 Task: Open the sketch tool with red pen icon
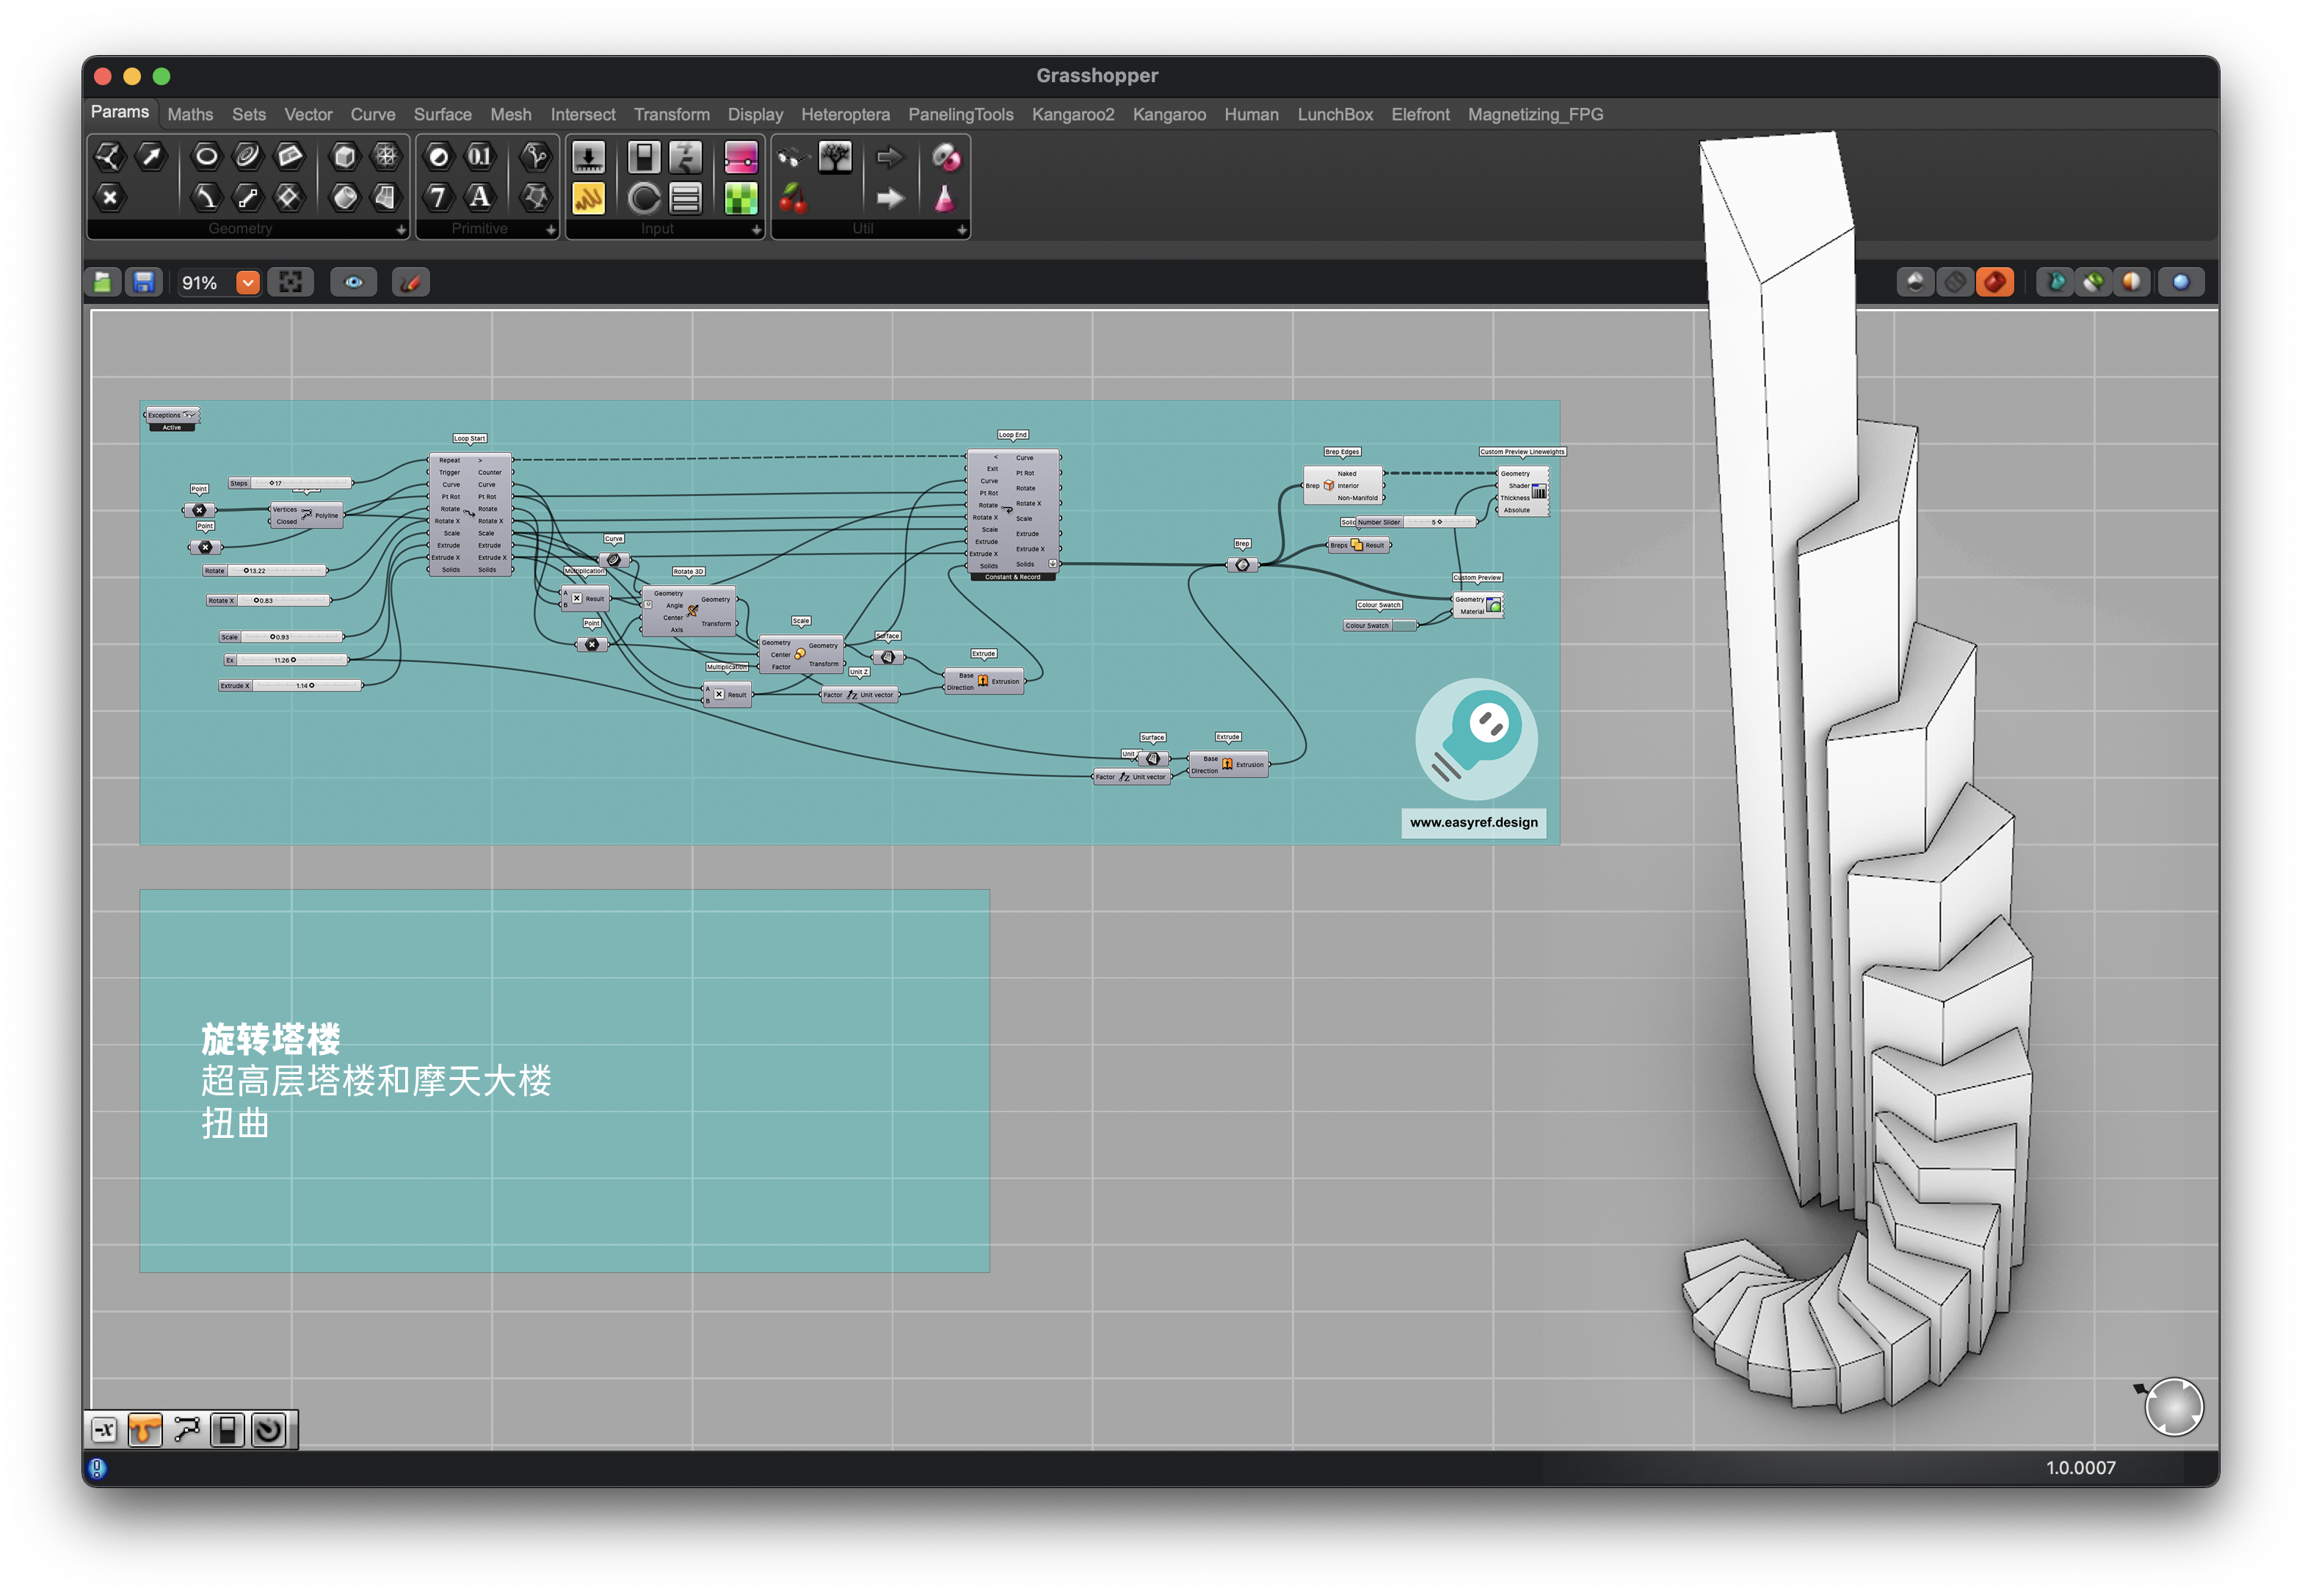410,283
